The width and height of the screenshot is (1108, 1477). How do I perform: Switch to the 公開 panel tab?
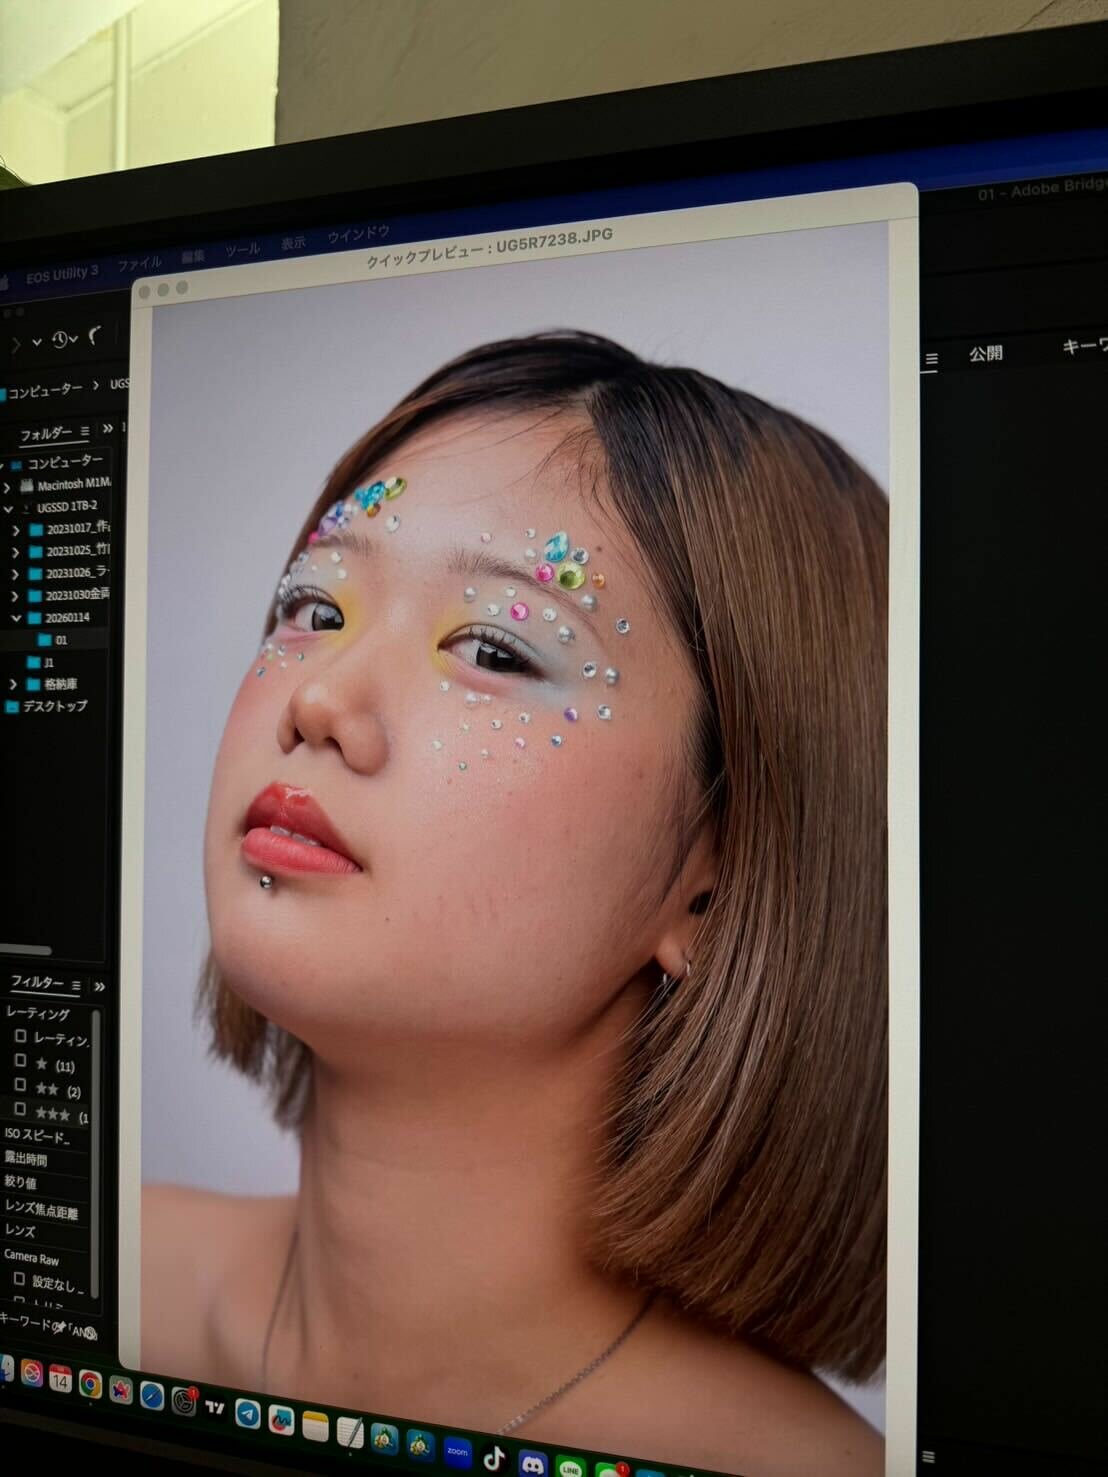985,353
